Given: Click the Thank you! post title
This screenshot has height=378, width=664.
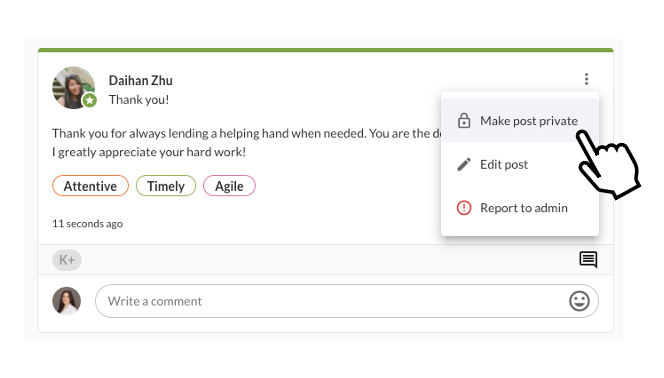Looking at the screenshot, I should click(x=139, y=100).
